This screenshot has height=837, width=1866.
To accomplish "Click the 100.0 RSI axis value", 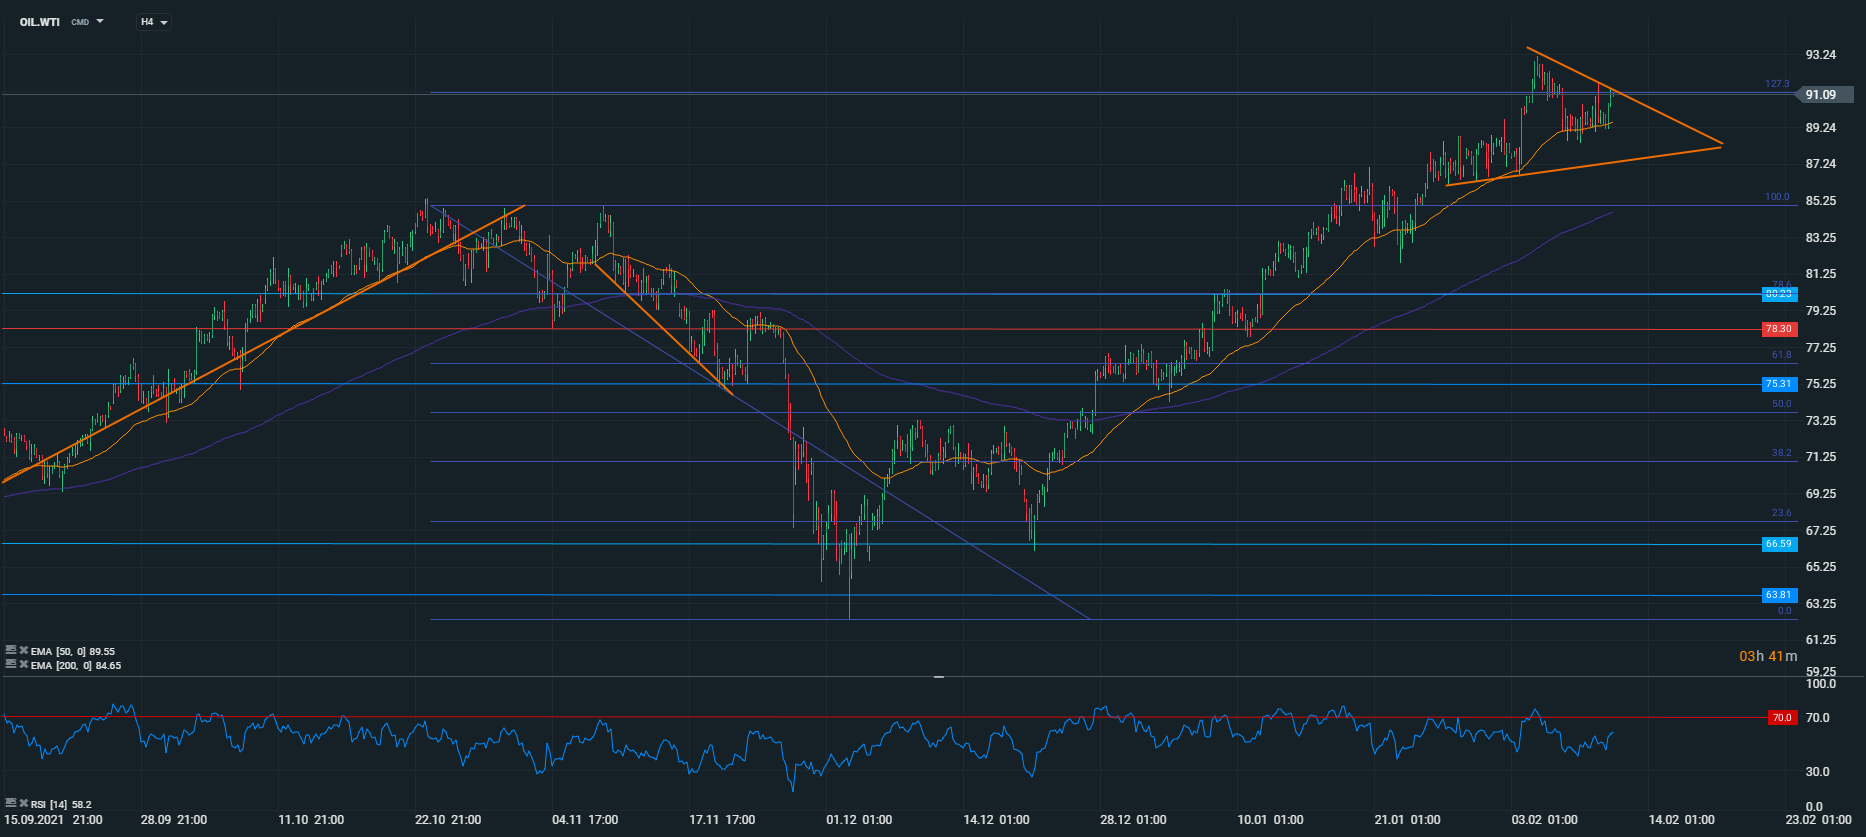I will (x=1820, y=684).
